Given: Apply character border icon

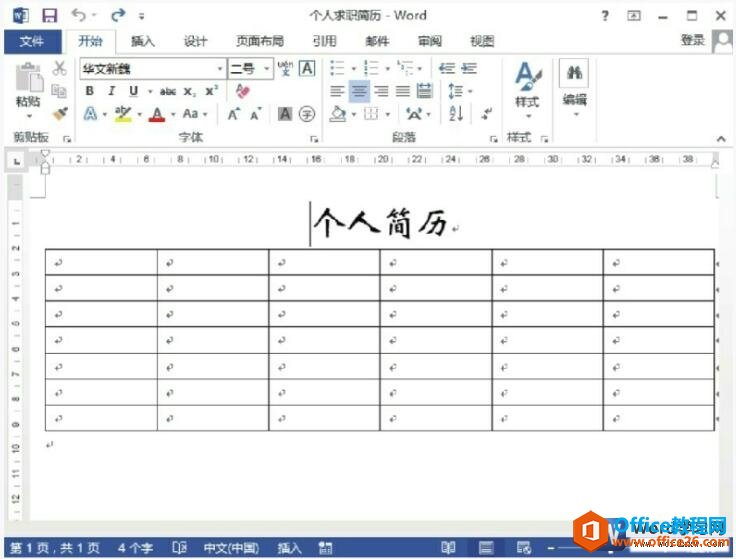Looking at the screenshot, I should pos(307,69).
